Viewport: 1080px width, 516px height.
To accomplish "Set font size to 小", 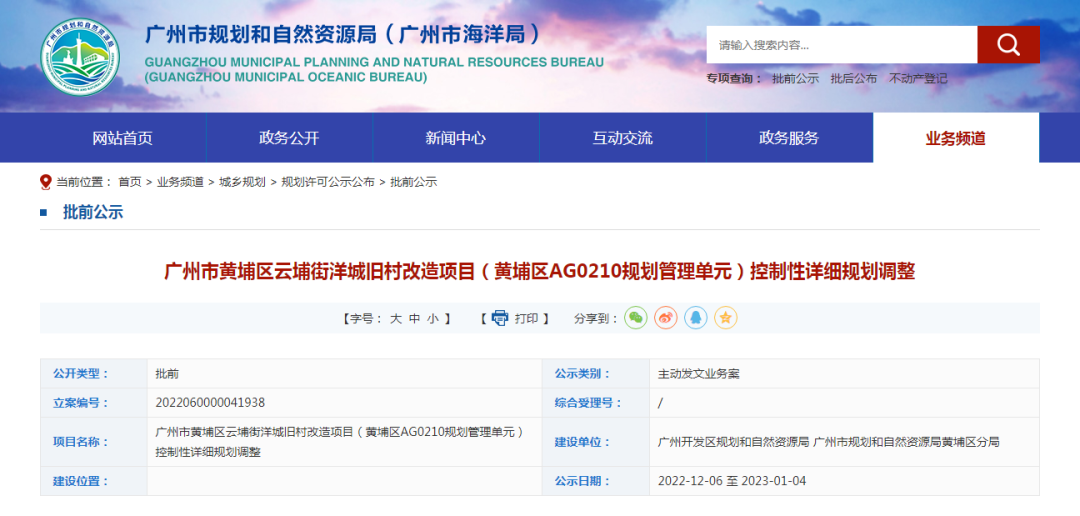I will (x=432, y=318).
